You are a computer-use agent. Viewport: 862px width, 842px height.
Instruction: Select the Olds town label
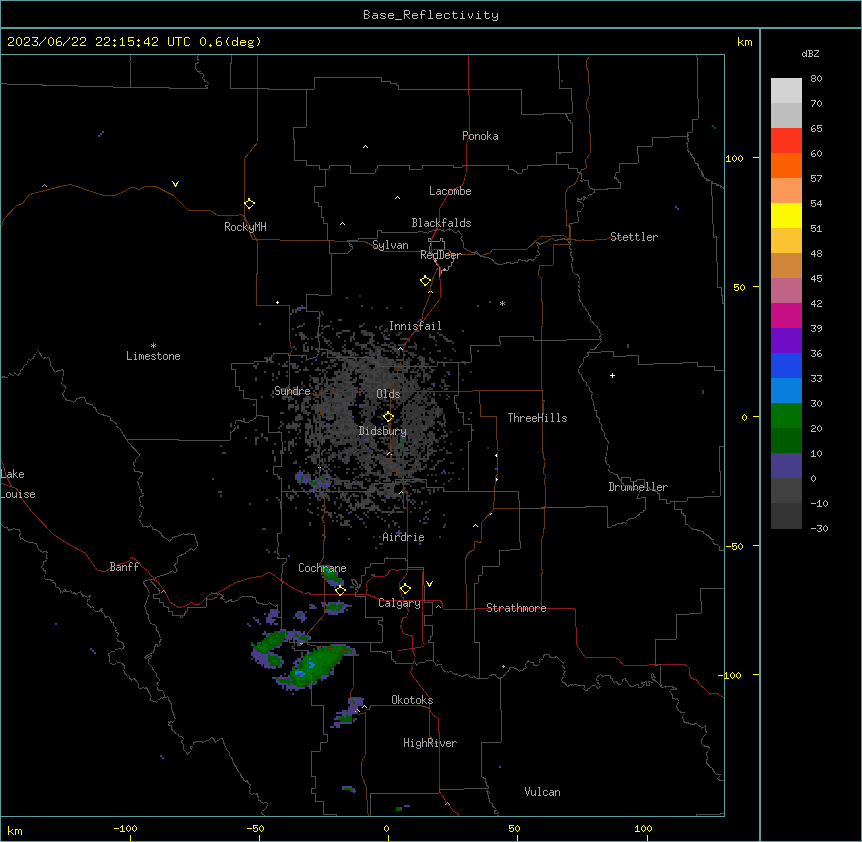point(388,394)
